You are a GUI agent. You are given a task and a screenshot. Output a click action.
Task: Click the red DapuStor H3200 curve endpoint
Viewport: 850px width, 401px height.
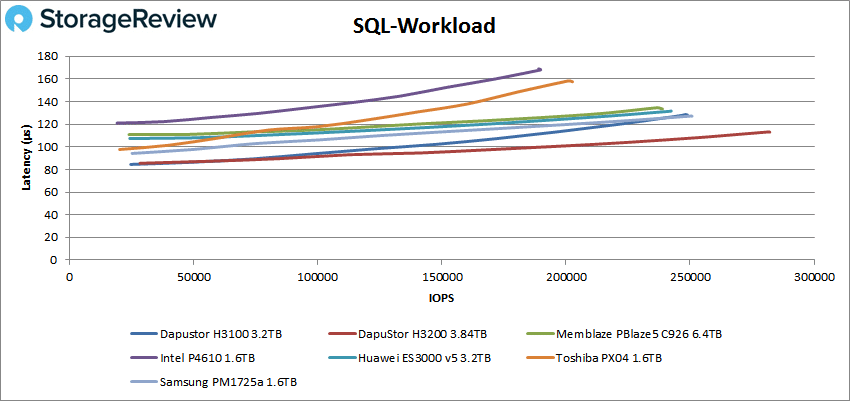[768, 132]
